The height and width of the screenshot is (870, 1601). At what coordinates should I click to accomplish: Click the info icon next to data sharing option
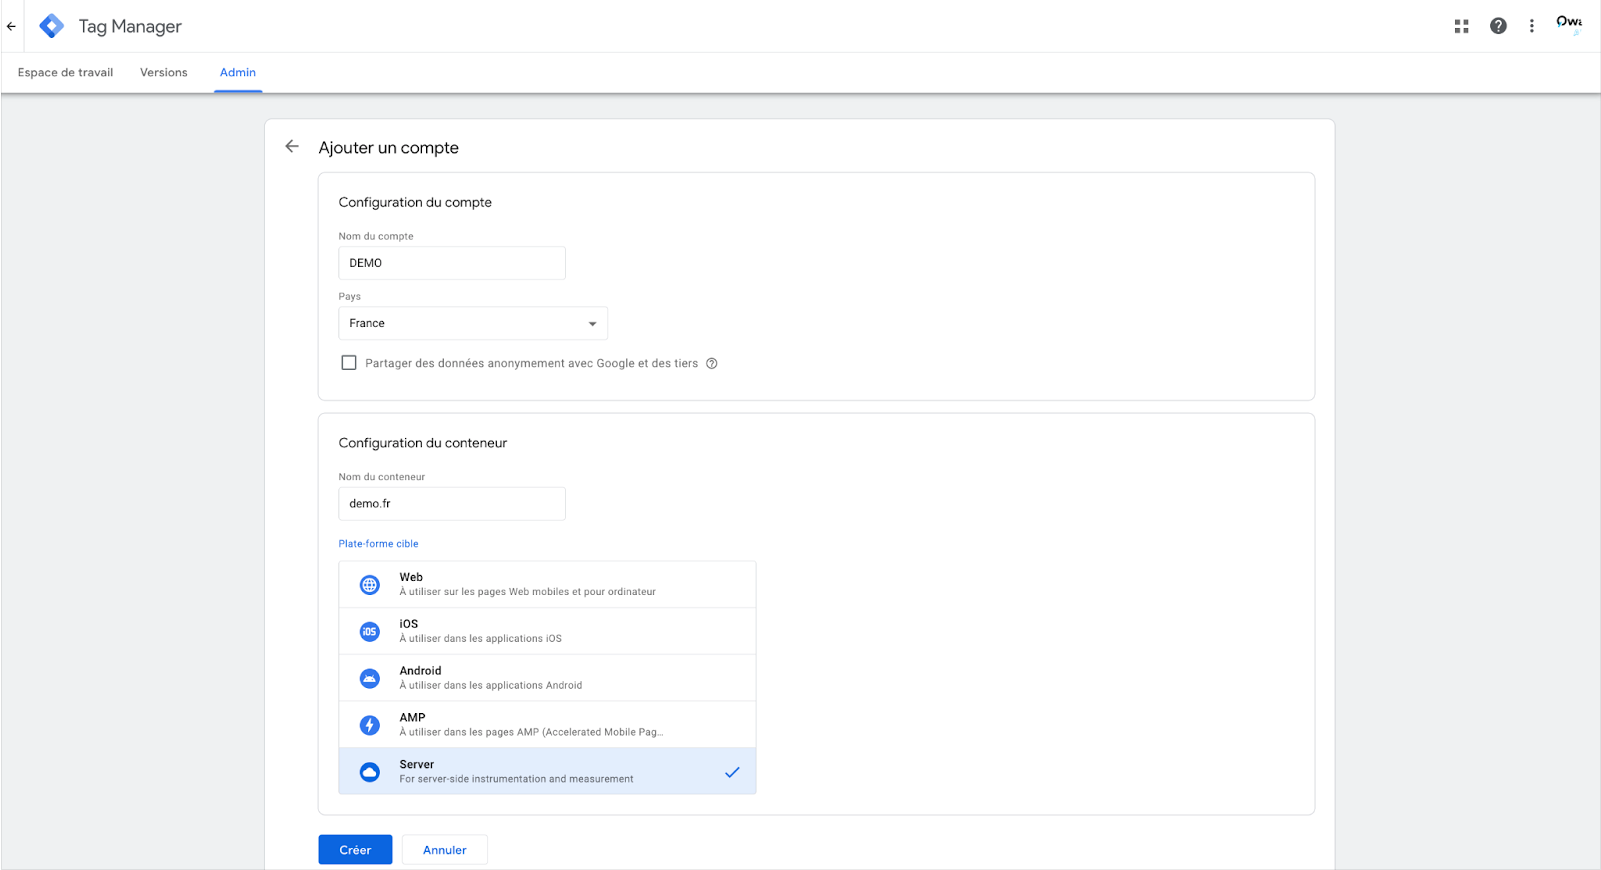pyautogui.click(x=712, y=363)
